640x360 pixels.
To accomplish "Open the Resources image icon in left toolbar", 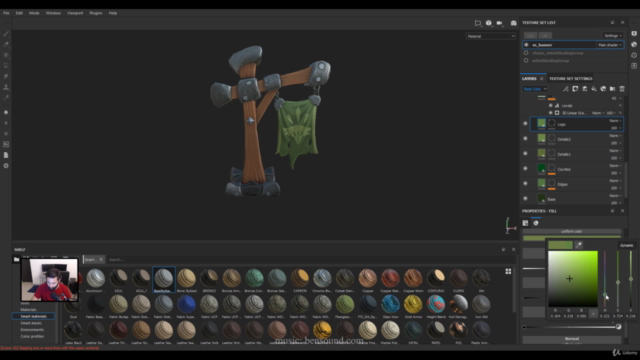I will pos(6,144).
